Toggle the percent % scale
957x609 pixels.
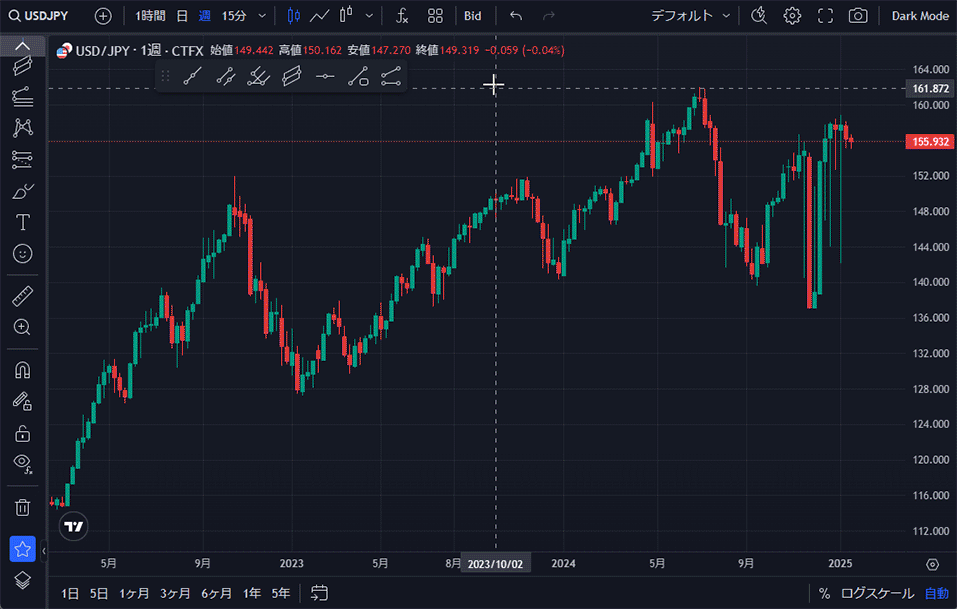click(x=825, y=593)
